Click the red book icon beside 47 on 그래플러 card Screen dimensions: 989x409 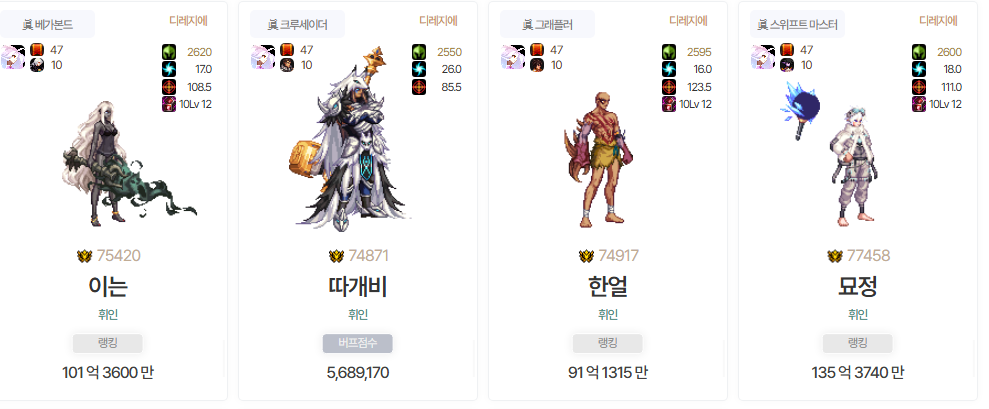point(537,50)
